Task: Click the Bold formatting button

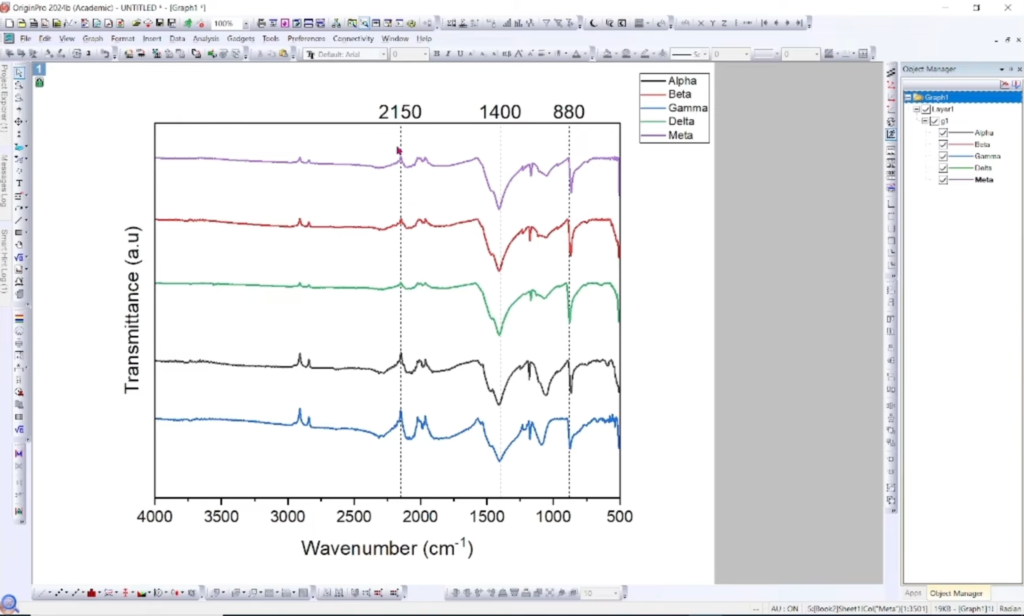Action: click(x=436, y=54)
